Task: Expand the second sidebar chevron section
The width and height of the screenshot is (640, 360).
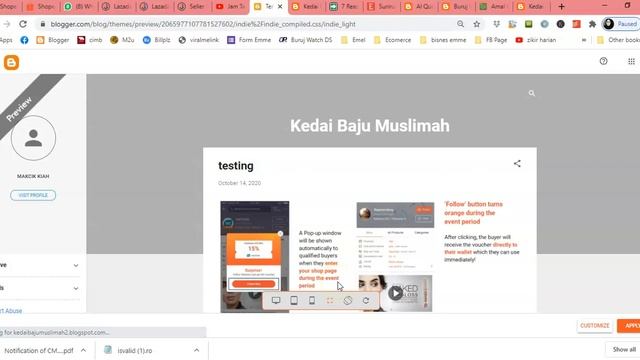Action: tap(76, 288)
